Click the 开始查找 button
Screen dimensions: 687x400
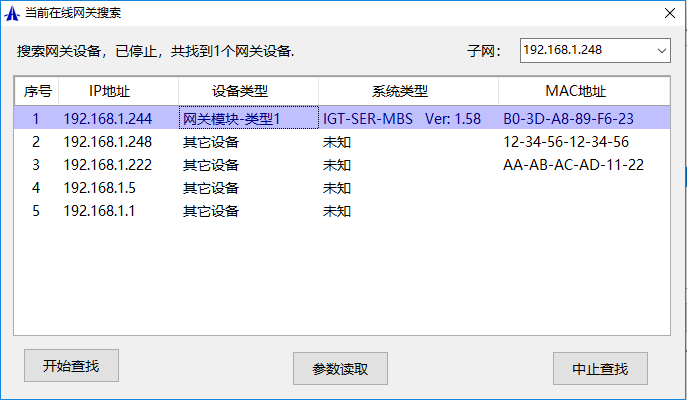71,366
